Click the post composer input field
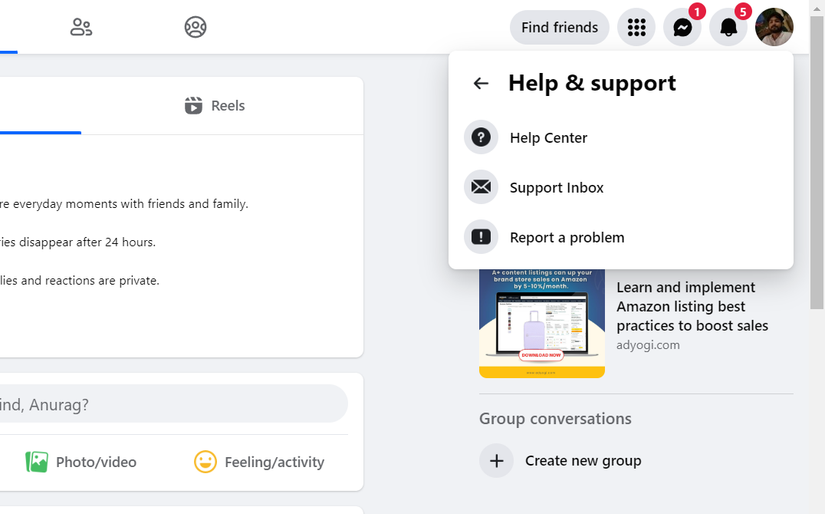The width and height of the screenshot is (825, 514). pyautogui.click(x=170, y=404)
